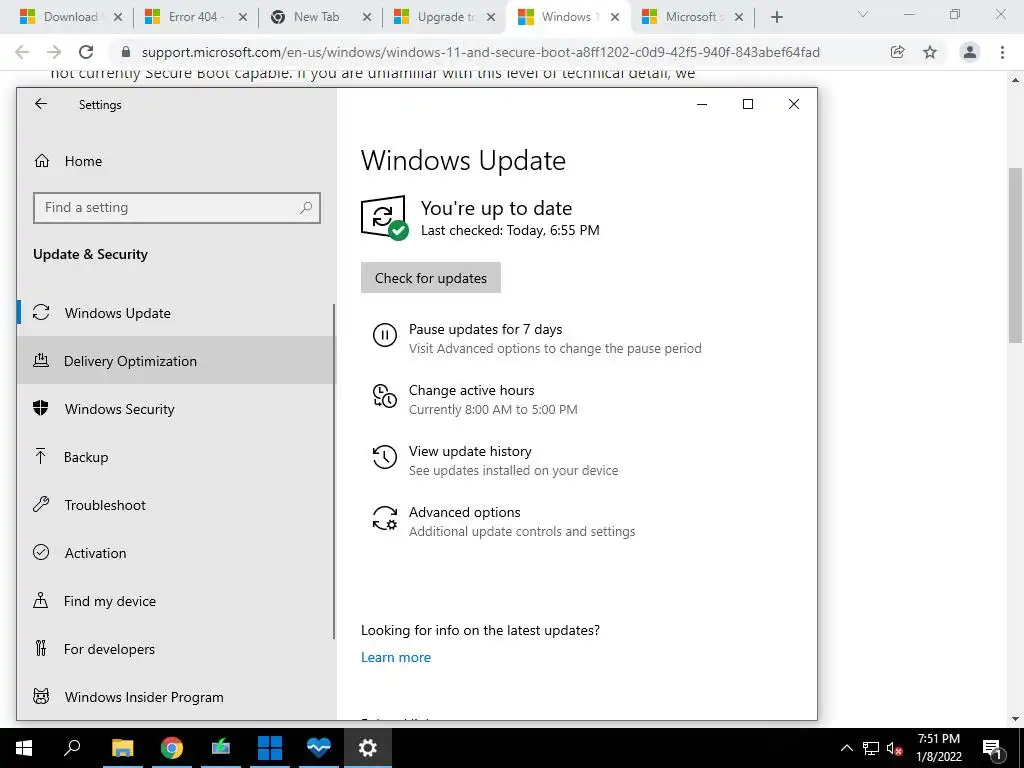This screenshot has height=768, width=1024.
Task: Open Settings gear in taskbar
Action: click(x=368, y=748)
